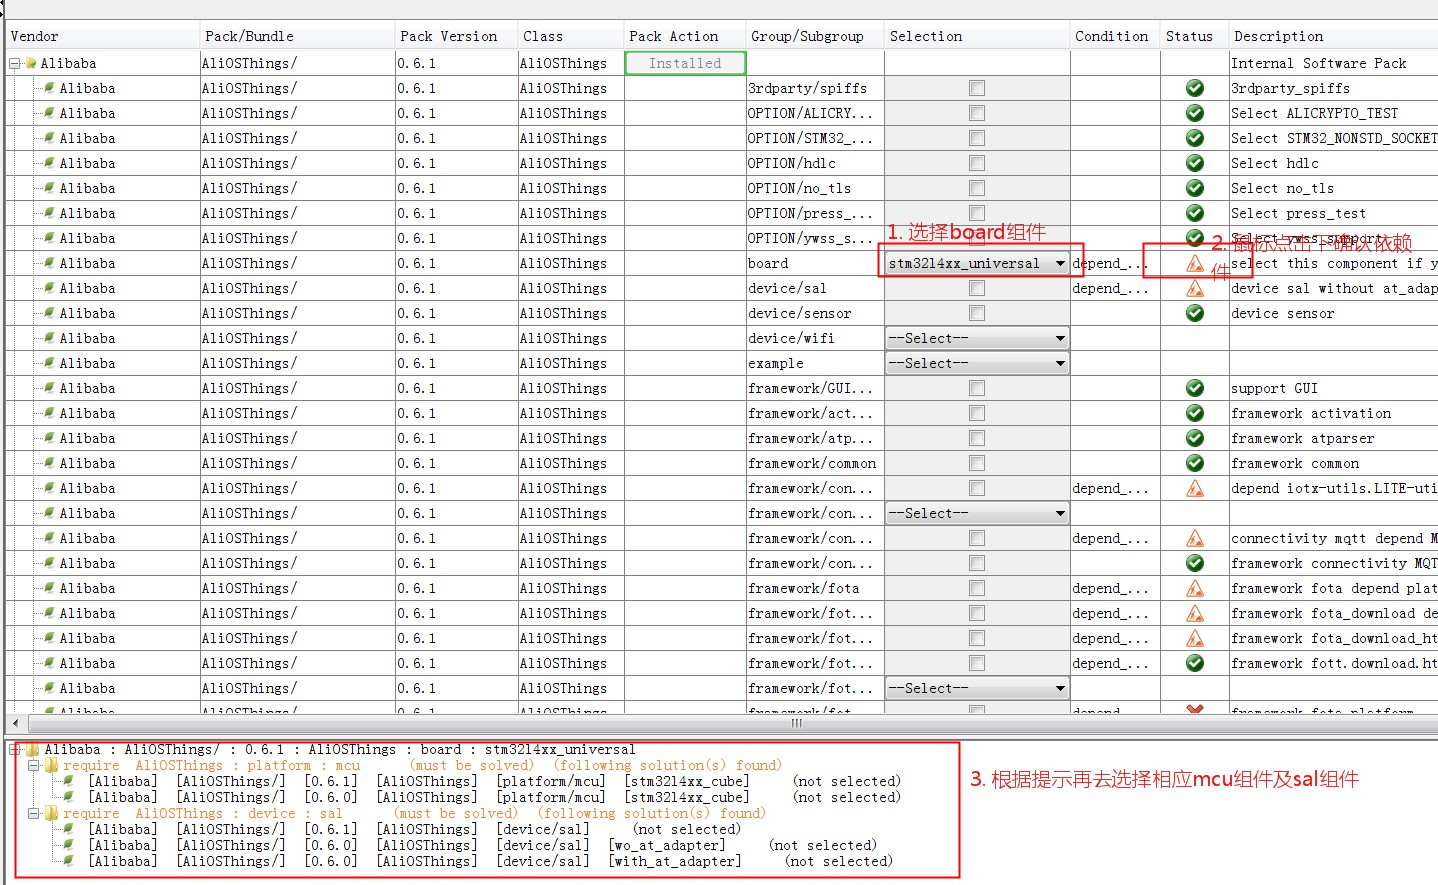The width and height of the screenshot is (1438, 885).
Task: Click status check icon in OPTION/STM32_... row
Action: [1194, 138]
